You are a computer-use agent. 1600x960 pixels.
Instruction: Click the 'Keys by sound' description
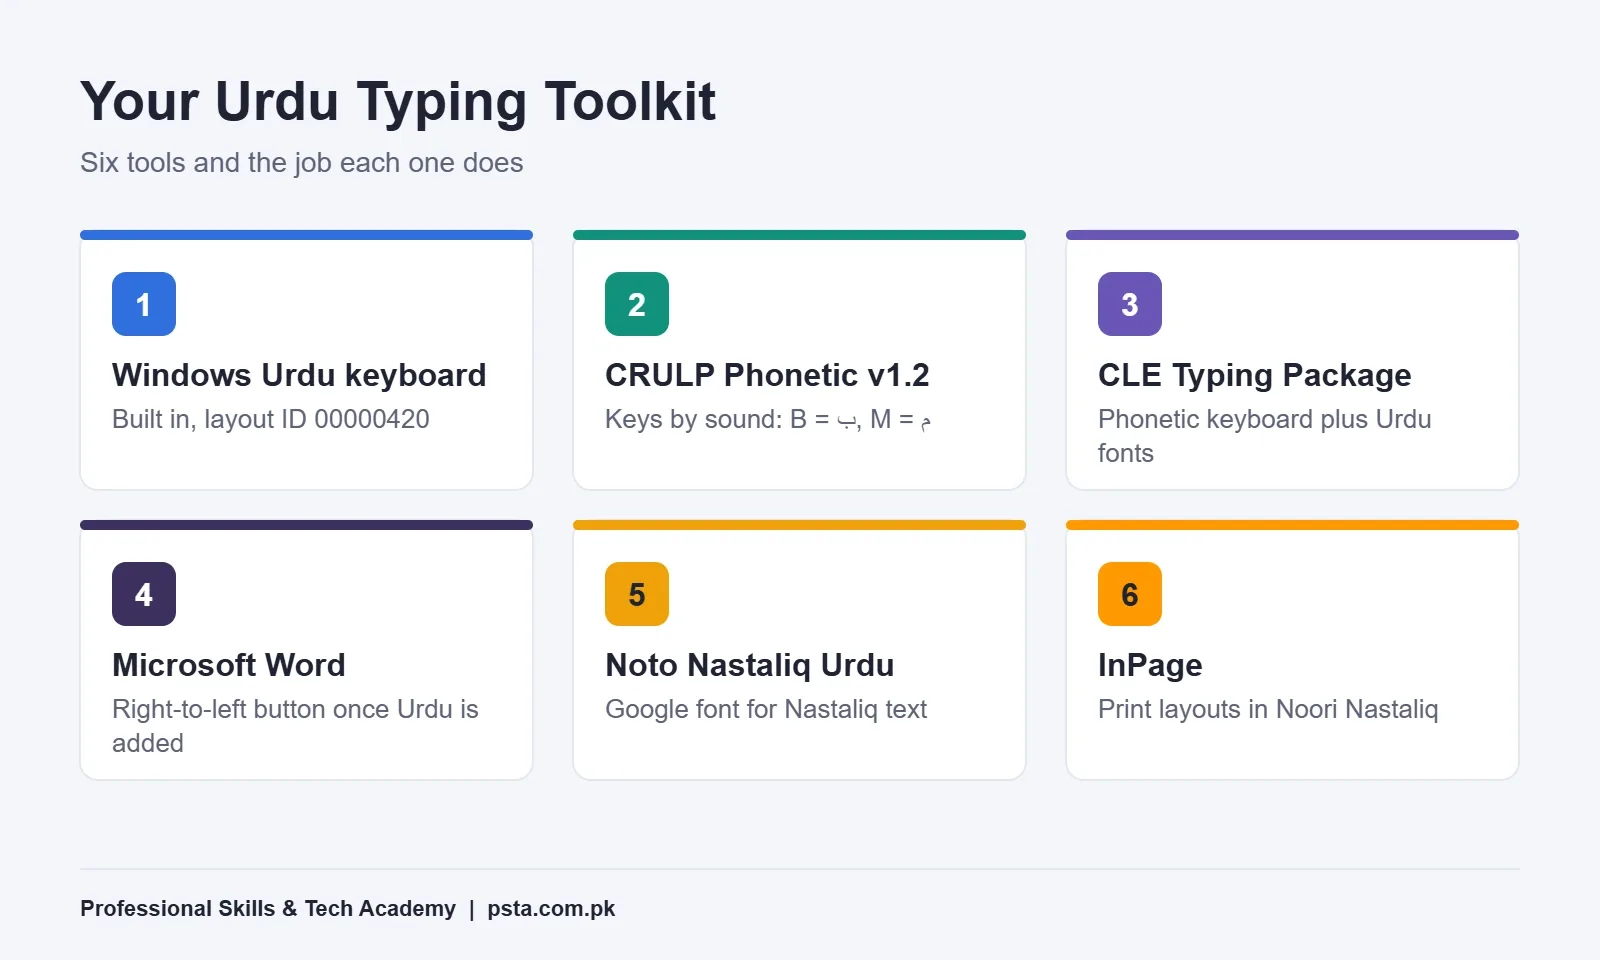pos(768,419)
